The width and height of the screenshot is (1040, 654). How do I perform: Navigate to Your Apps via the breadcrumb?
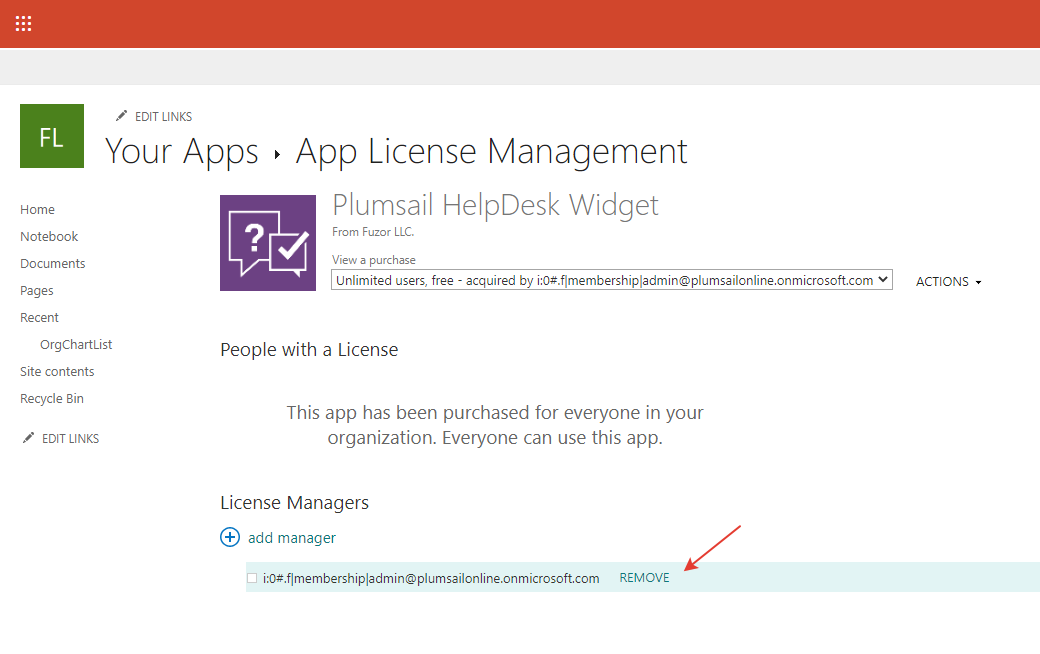click(x=181, y=151)
